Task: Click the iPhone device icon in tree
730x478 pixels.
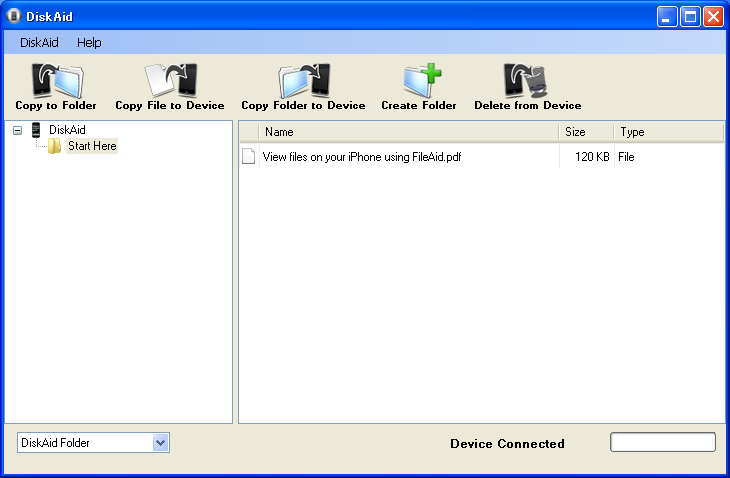Action: [x=36, y=130]
